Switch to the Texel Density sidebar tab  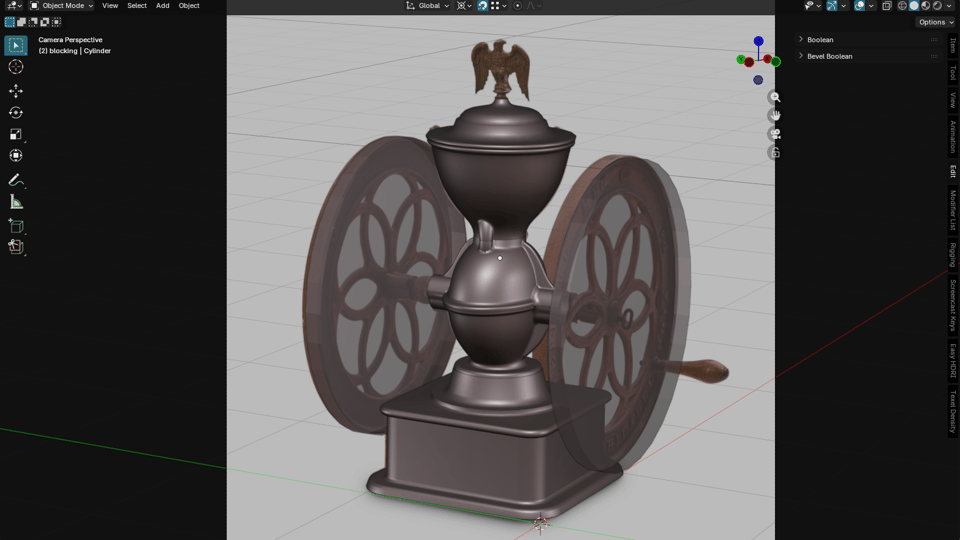(953, 411)
